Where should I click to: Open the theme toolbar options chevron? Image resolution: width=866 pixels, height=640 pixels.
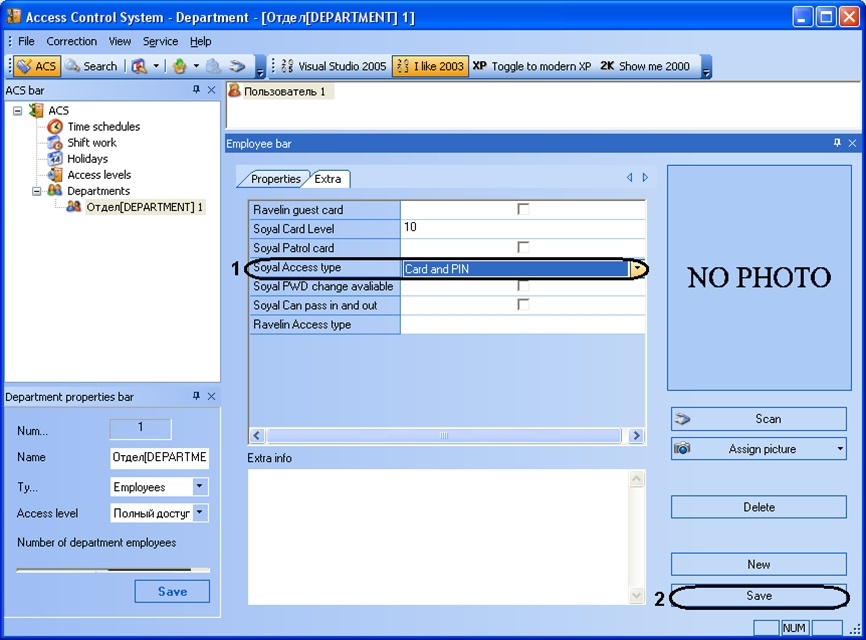coord(706,67)
